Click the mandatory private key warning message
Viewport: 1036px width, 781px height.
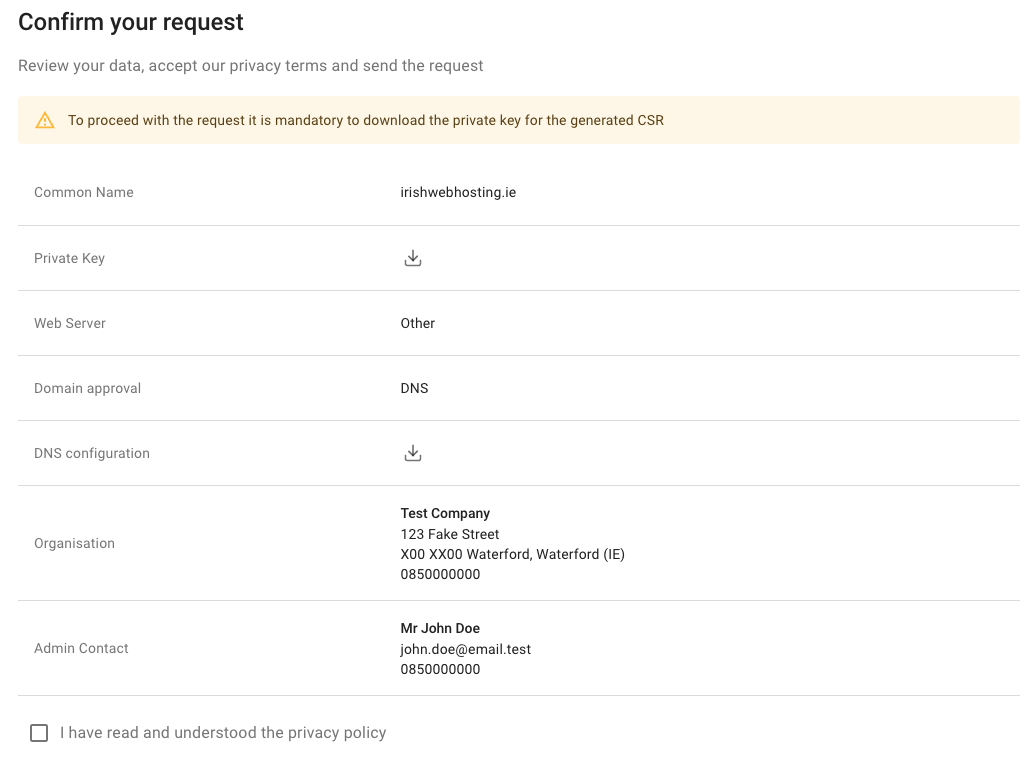tap(365, 121)
